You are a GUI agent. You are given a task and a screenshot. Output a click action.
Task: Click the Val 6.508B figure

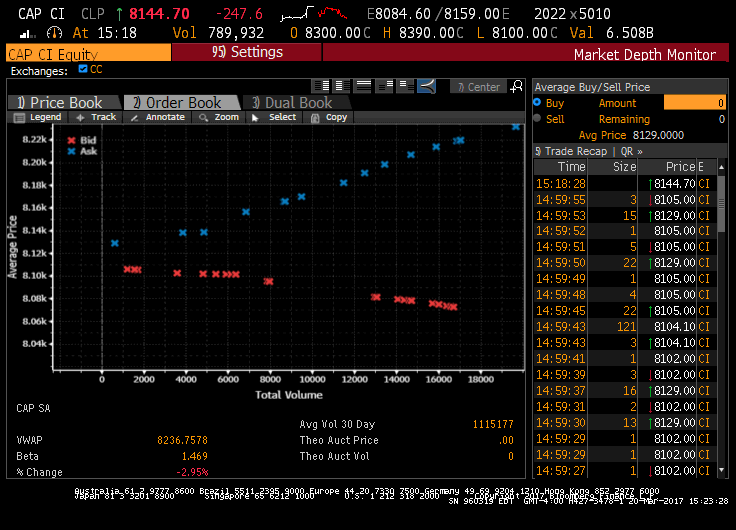pos(629,33)
